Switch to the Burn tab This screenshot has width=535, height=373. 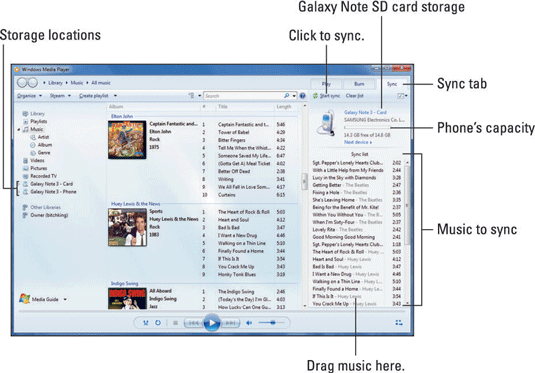(x=359, y=84)
